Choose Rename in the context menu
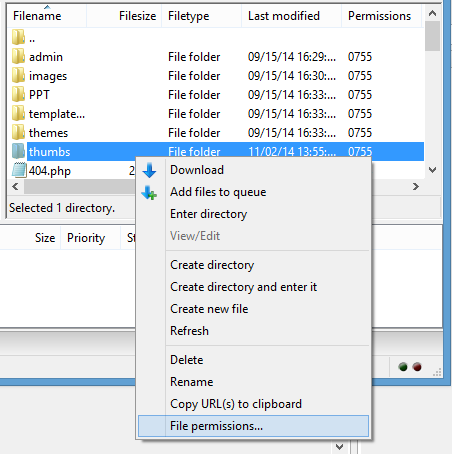The width and height of the screenshot is (452, 454). 192,382
